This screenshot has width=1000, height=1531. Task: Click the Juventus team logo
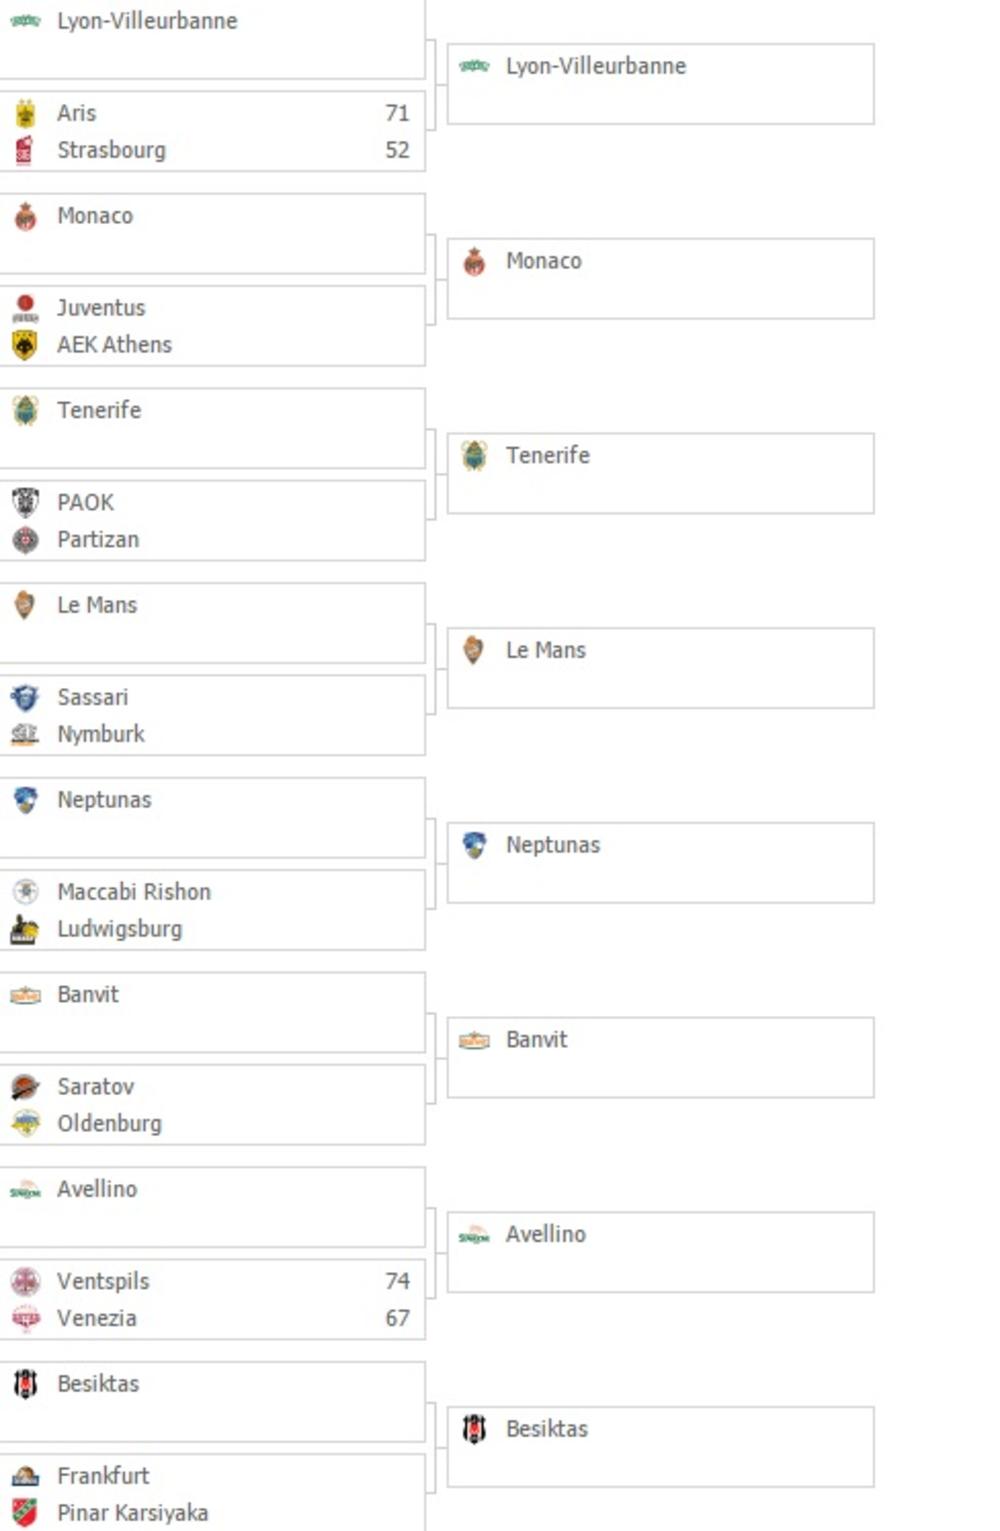[25, 308]
